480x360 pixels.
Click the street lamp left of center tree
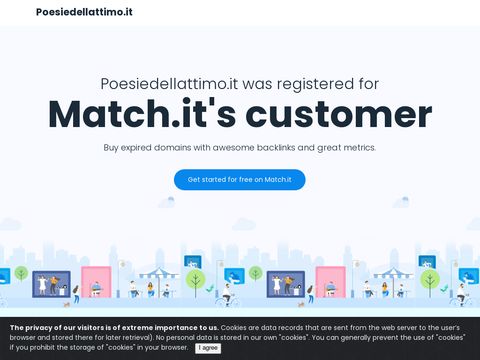[x=119, y=279]
